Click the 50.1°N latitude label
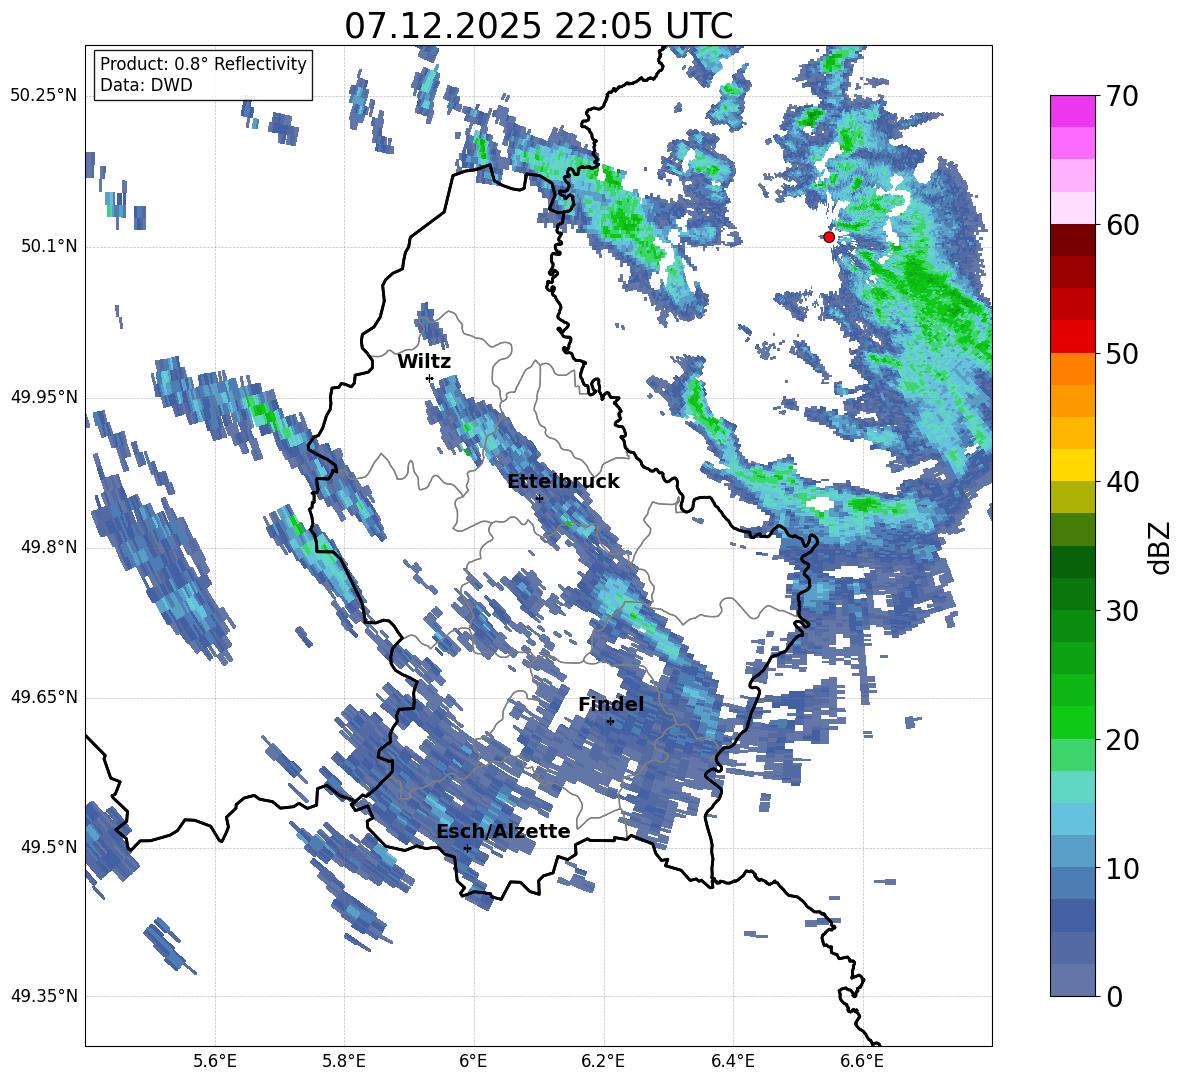This screenshot has height=1081, width=1184. point(49,247)
